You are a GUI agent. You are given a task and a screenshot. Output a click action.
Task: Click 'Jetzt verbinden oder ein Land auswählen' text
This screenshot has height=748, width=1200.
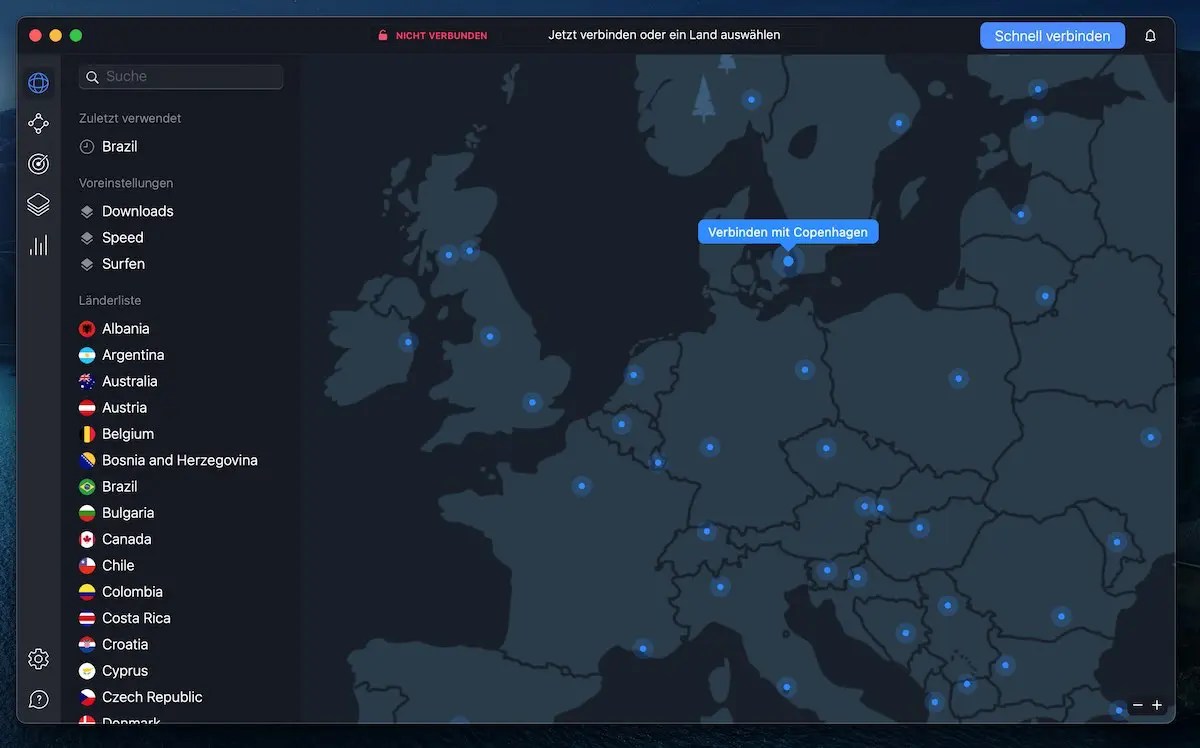(664, 35)
